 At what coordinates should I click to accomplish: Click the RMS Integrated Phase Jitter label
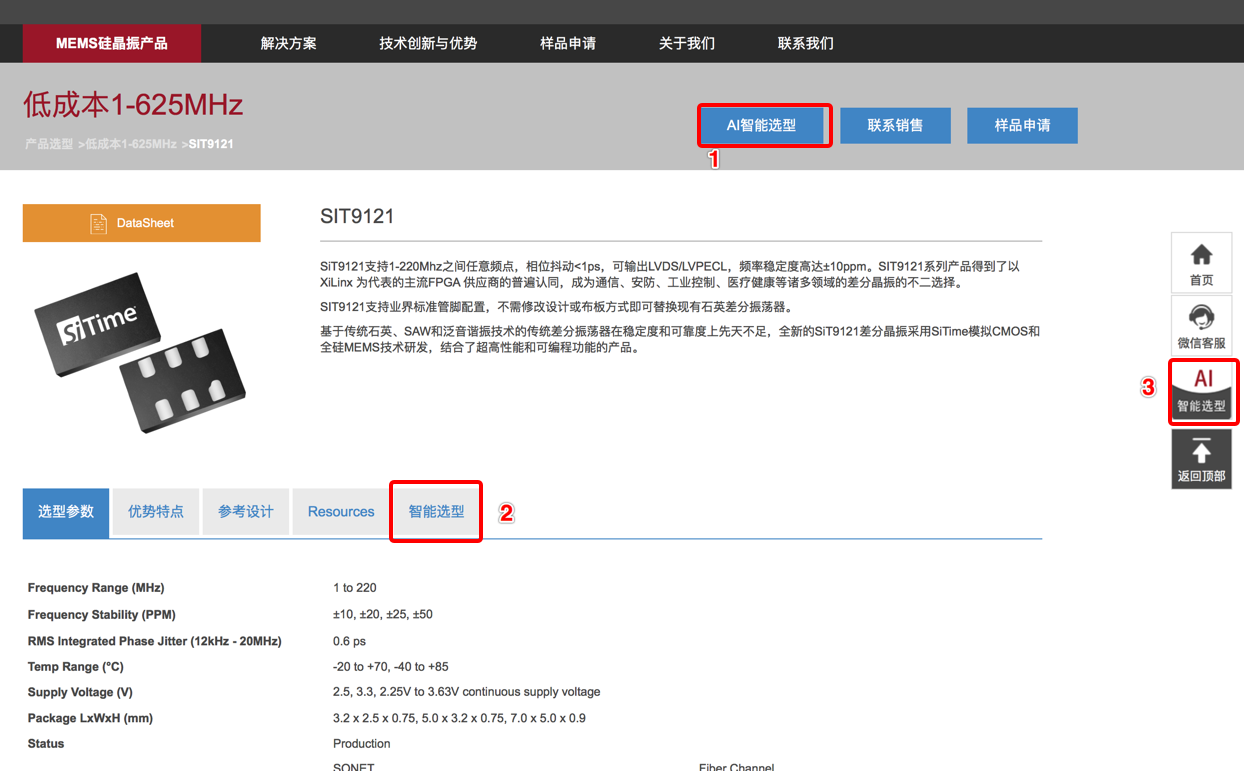tap(154, 641)
